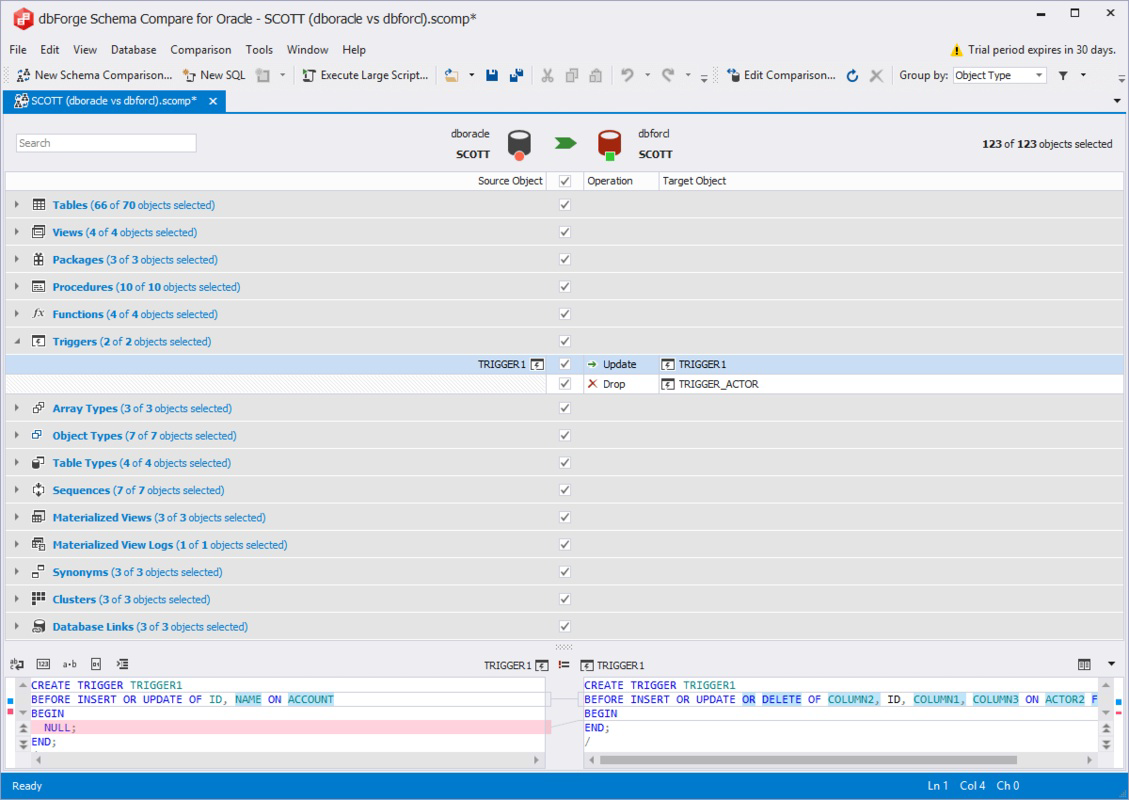Expand the Packages group
Viewport: 1129px width, 800px height.
(x=17, y=259)
